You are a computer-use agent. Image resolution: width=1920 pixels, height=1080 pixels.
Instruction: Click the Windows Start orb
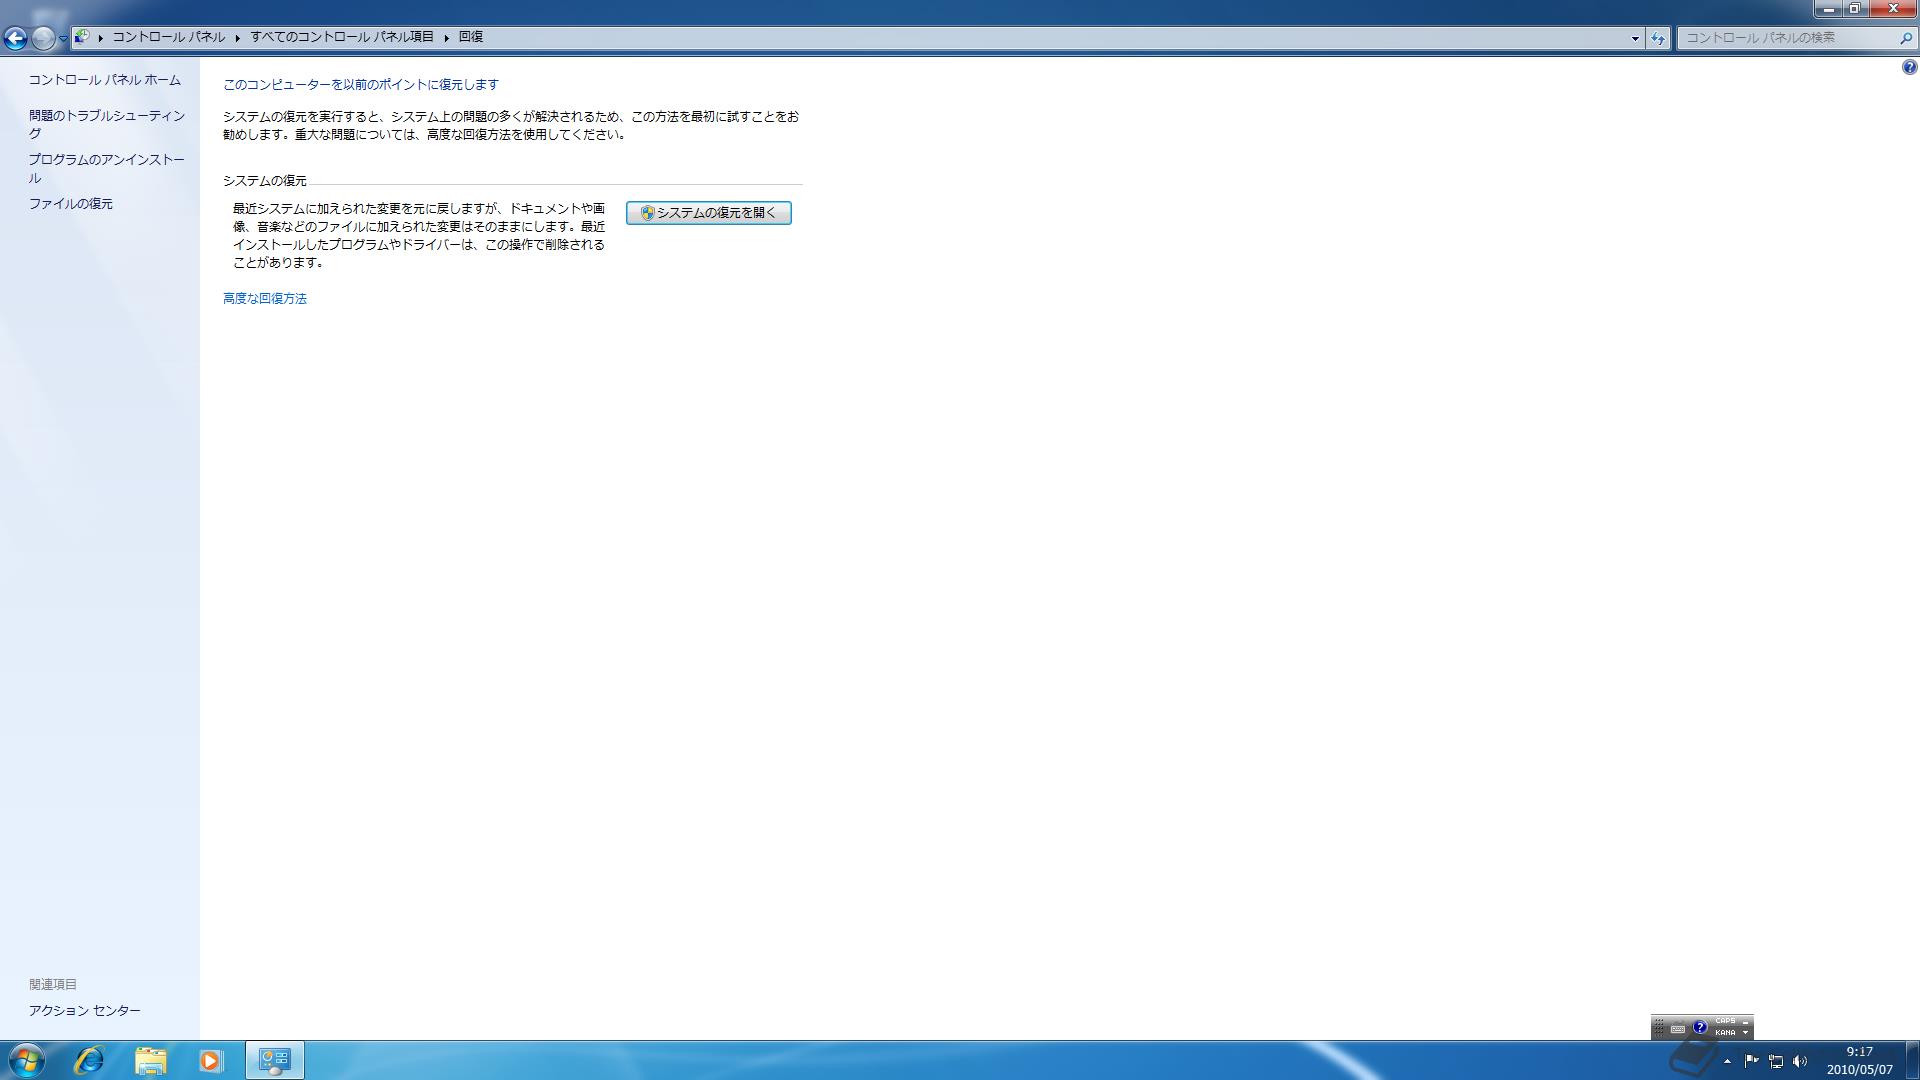tap(27, 1060)
